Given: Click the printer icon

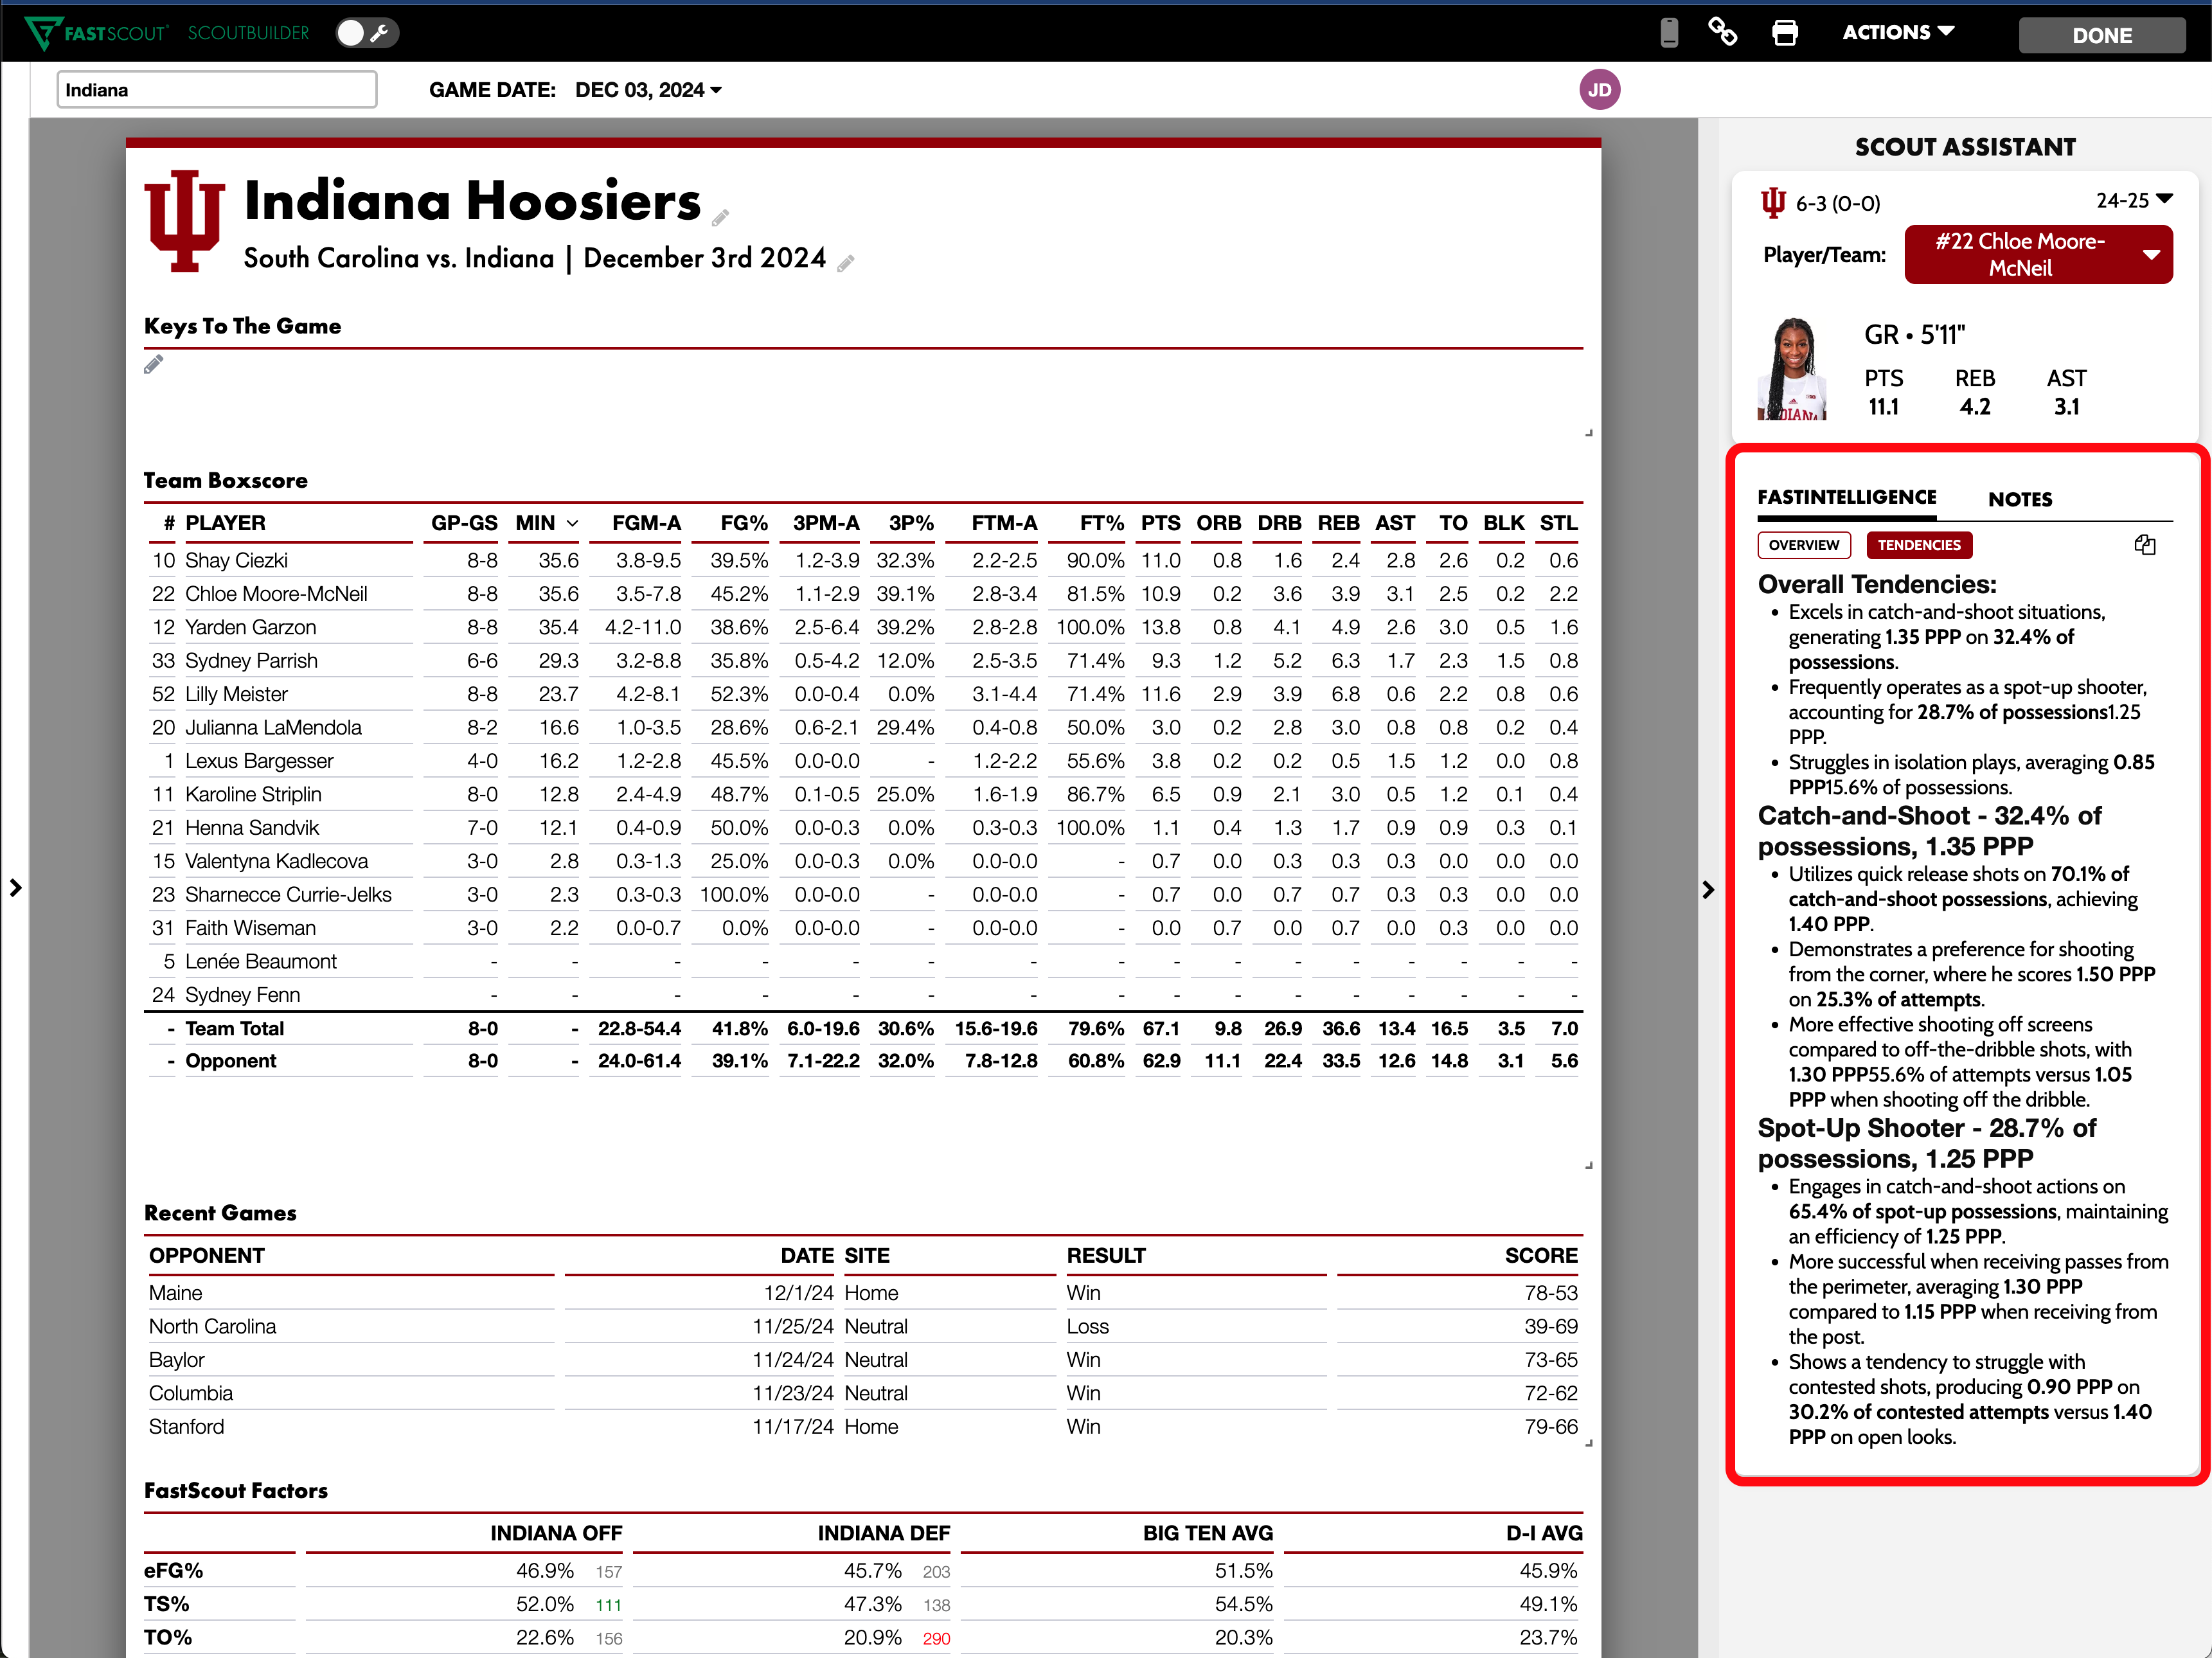Looking at the screenshot, I should pyautogui.click(x=1784, y=33).
